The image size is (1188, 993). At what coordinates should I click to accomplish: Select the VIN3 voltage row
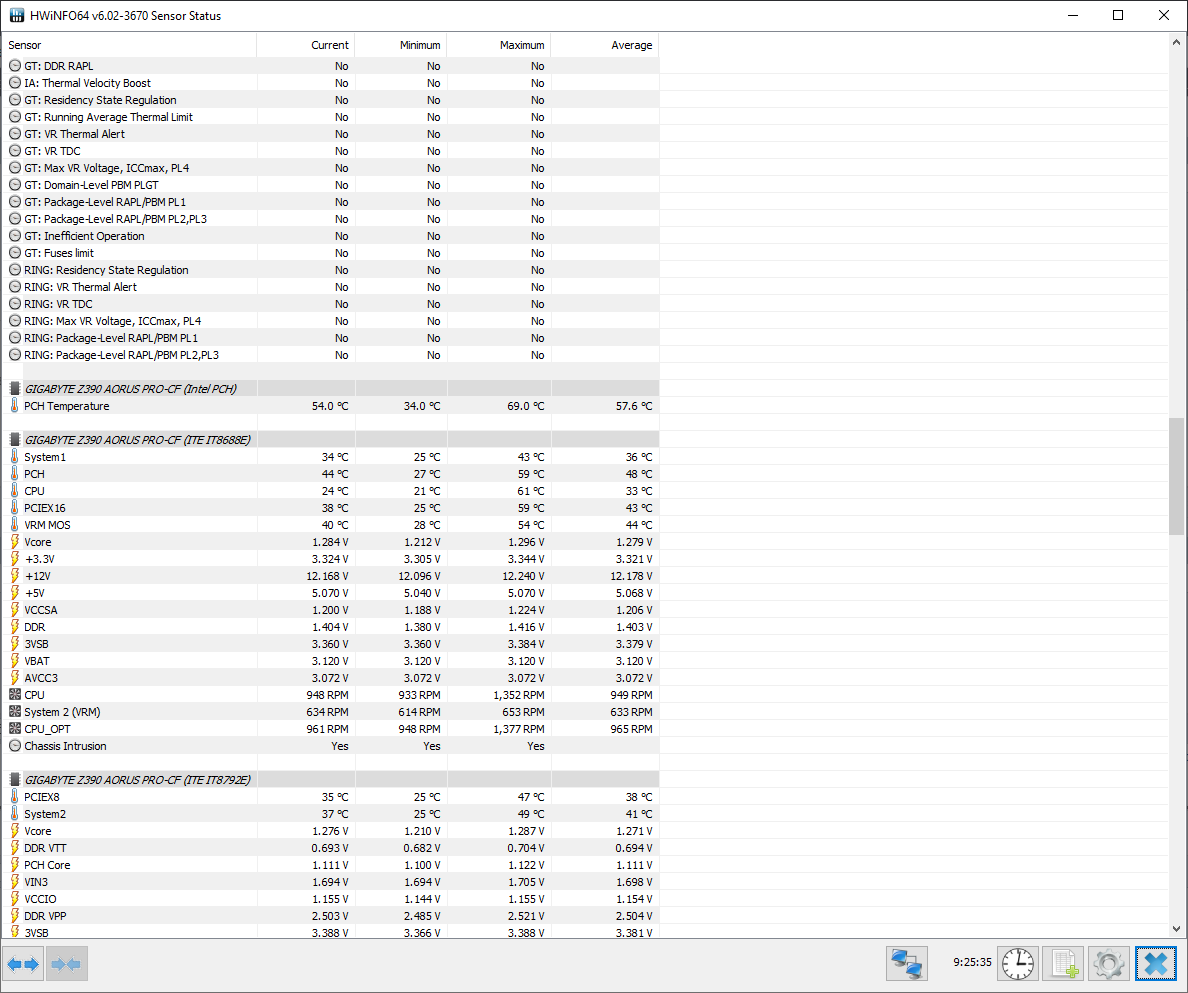click(x=330, y=882)
